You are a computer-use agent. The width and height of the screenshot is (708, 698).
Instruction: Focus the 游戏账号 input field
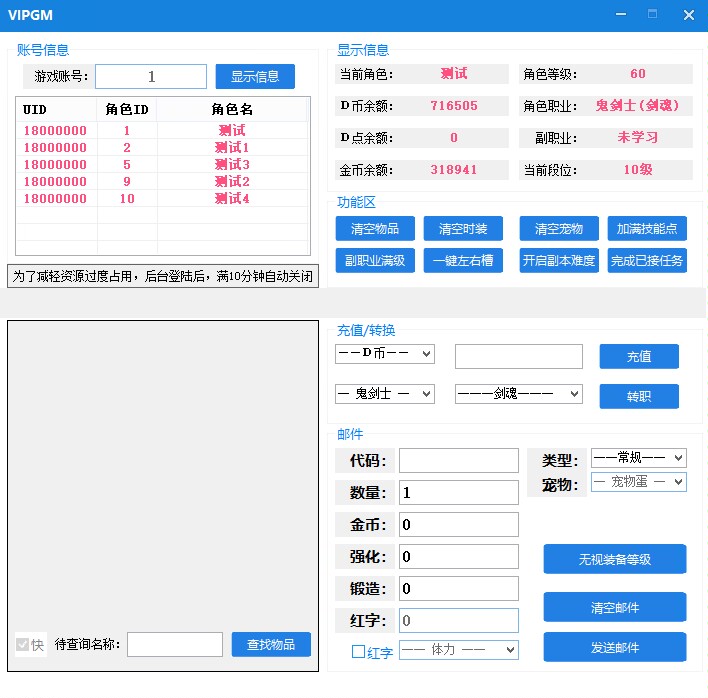(151, 77)
